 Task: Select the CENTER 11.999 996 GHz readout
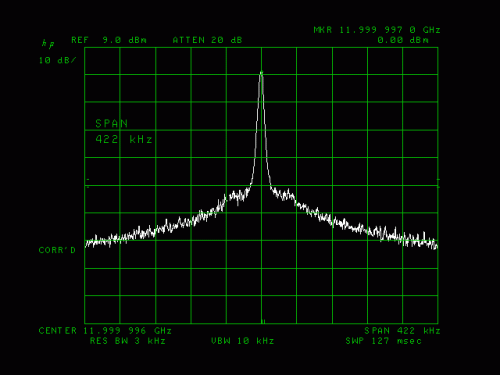tap(105, 331)
